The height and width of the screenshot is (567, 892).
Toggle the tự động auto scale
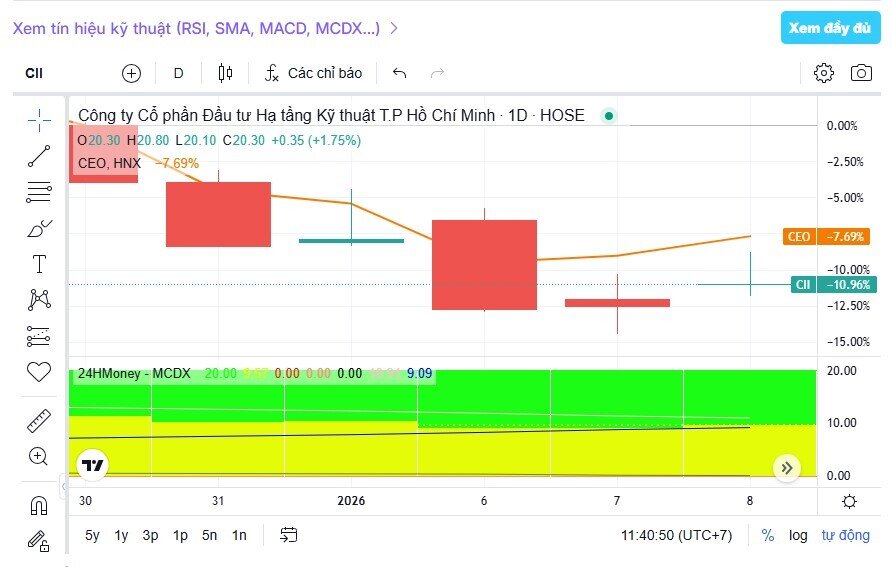845,535
